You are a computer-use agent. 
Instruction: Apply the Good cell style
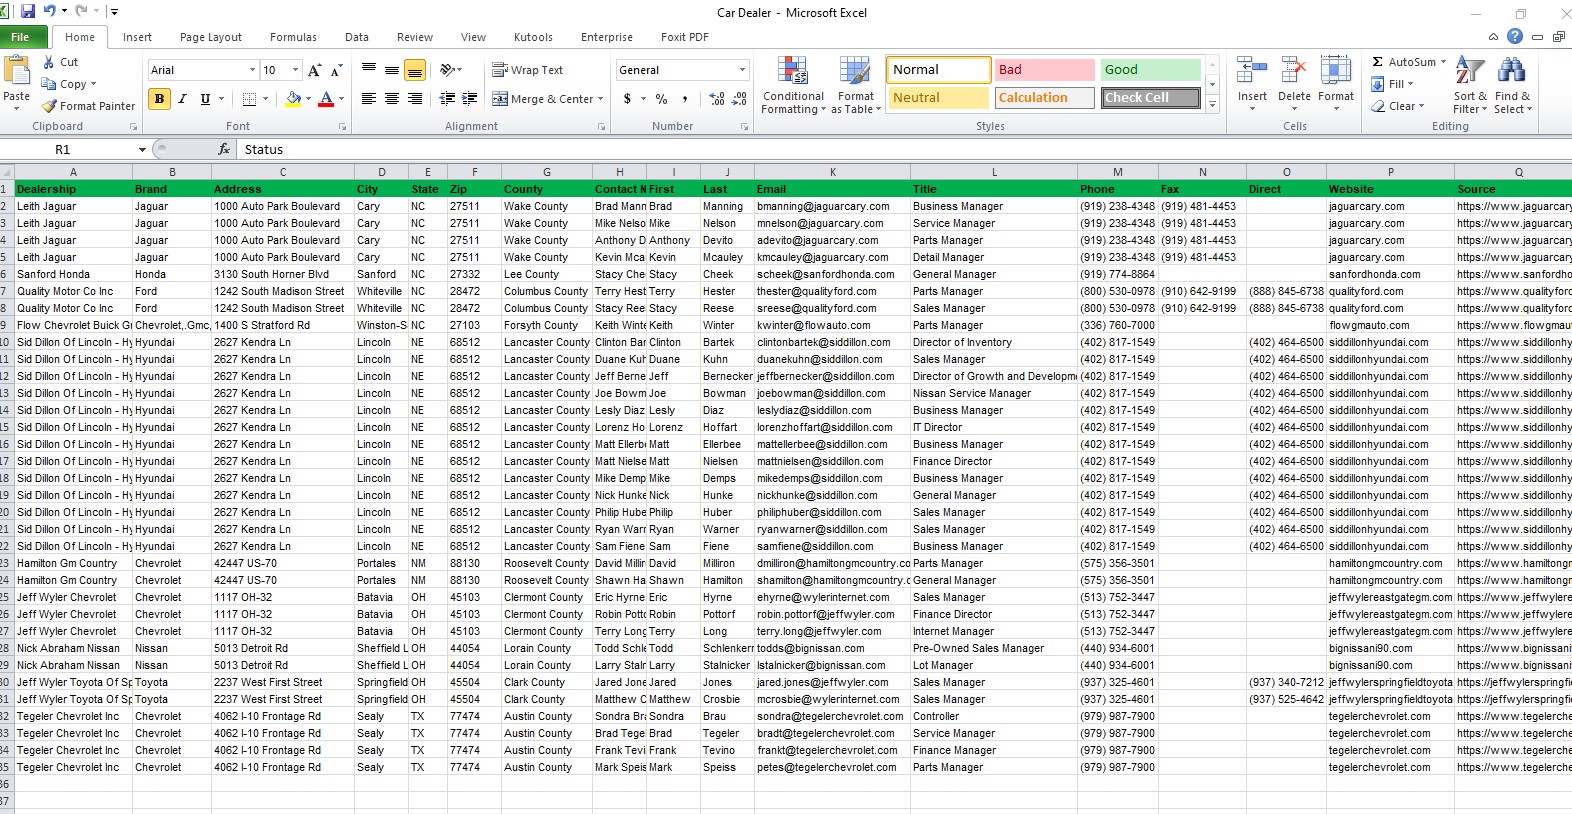1150,70
